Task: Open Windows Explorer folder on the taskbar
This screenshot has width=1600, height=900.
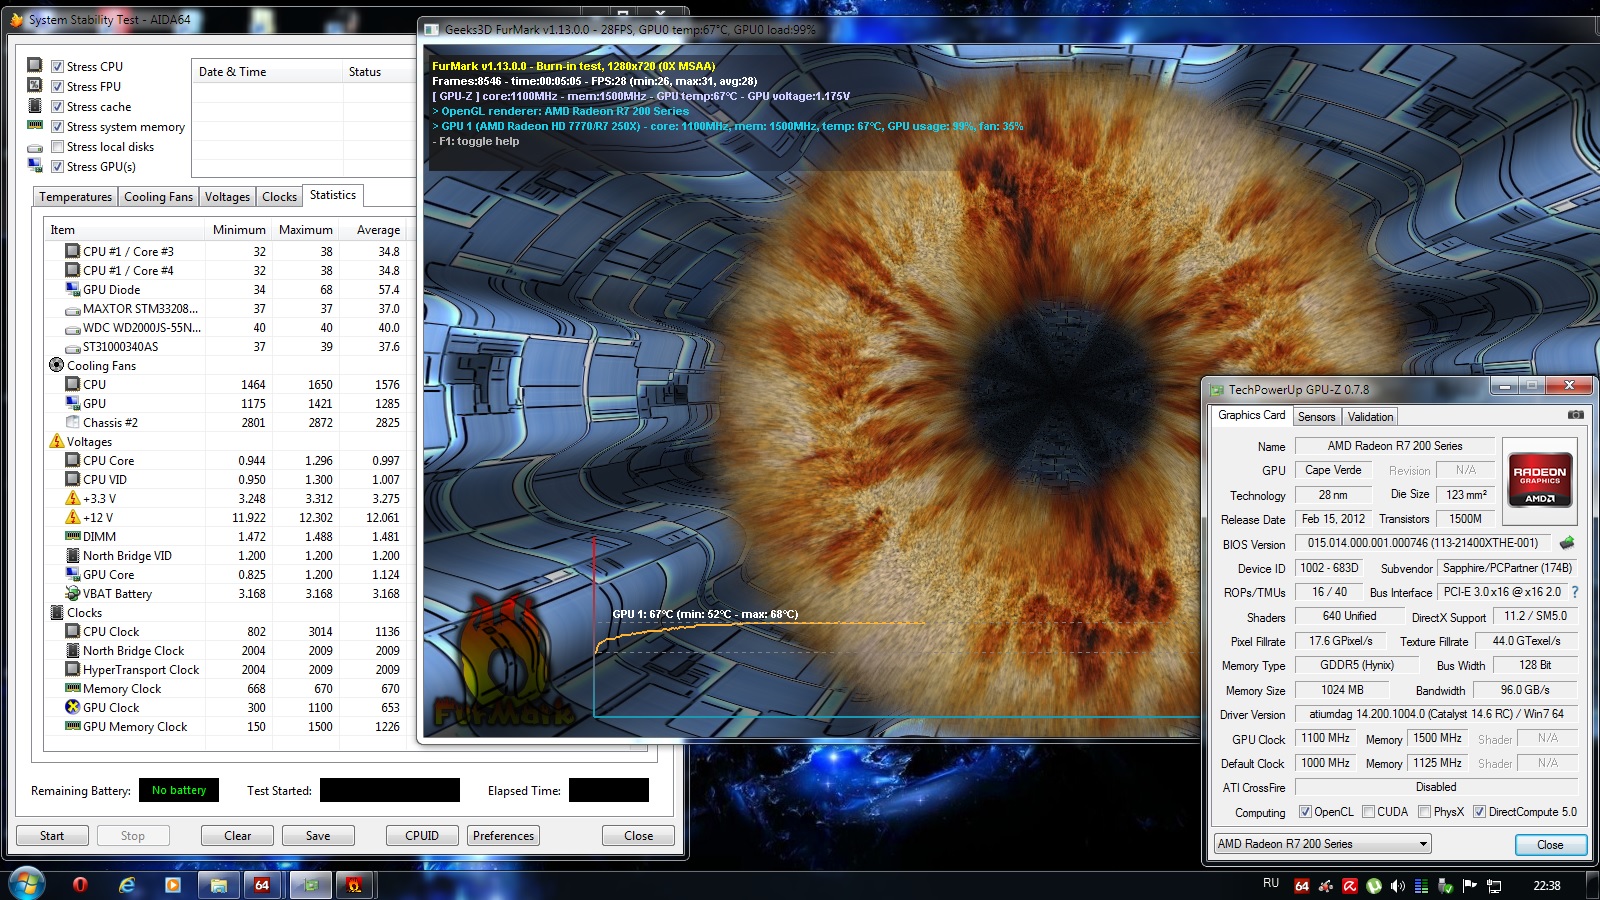Action: click(x=218, y=885)
